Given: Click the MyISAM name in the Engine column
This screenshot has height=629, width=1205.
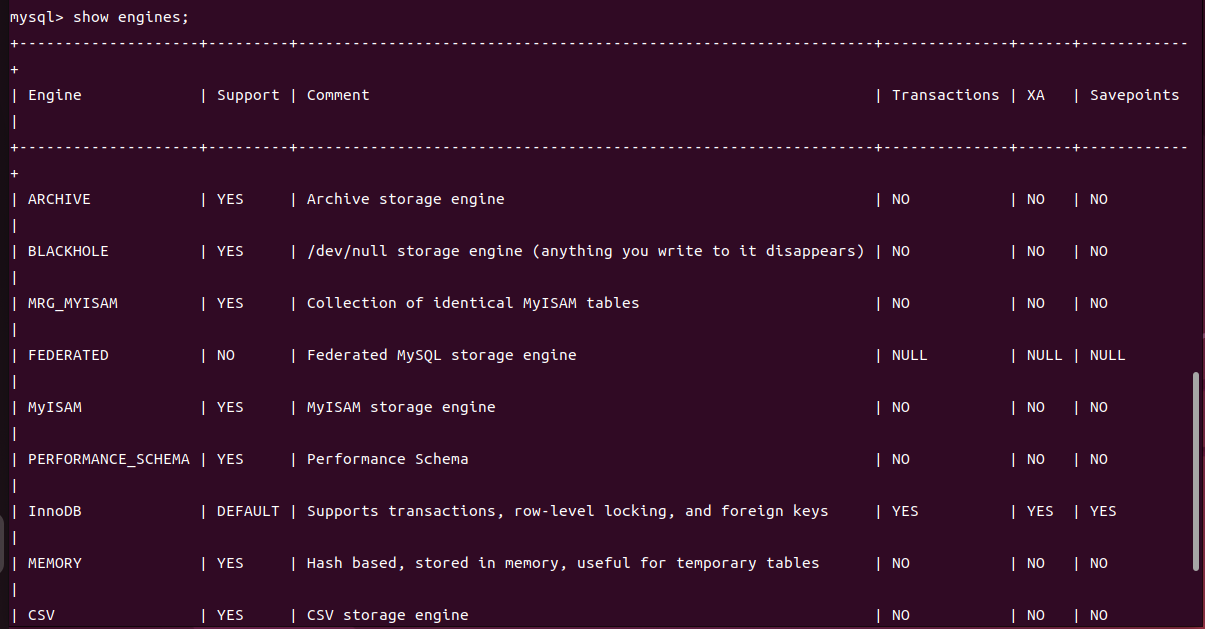Looking at the screenshot, I should 55,407.
